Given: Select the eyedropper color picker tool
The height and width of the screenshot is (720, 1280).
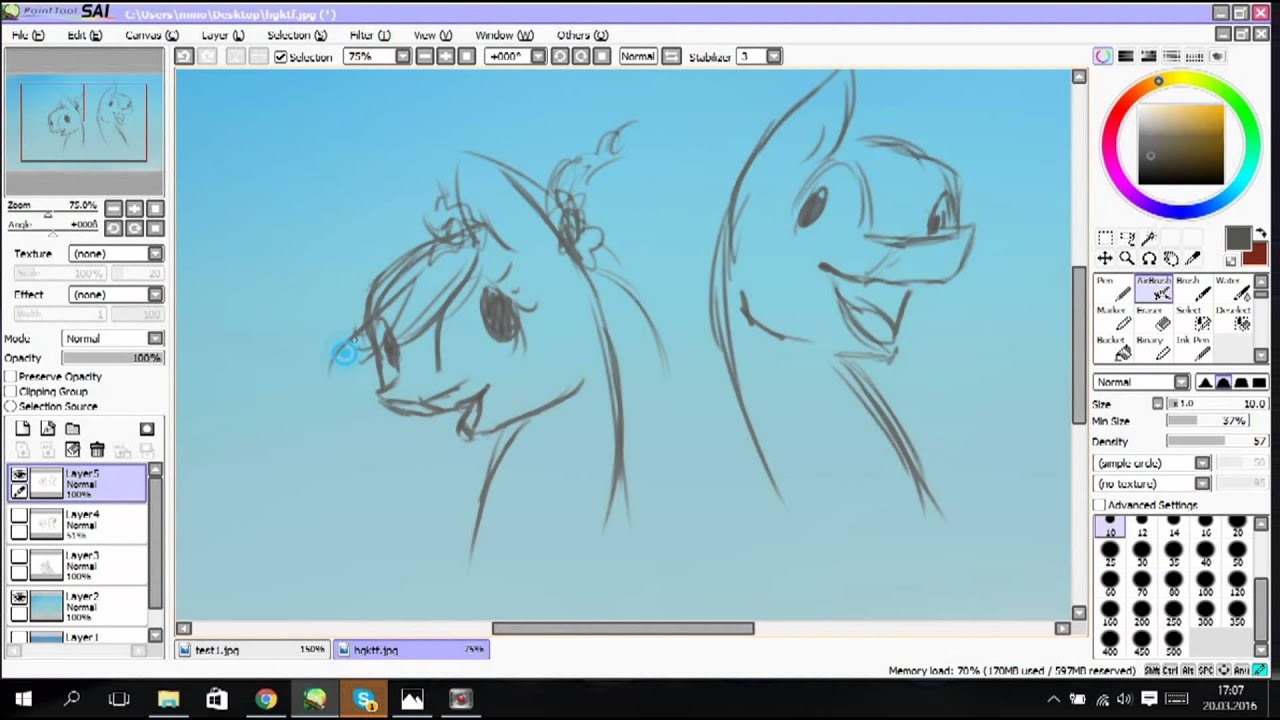Looking at the screenshot, I should [x=1192, y=259].
